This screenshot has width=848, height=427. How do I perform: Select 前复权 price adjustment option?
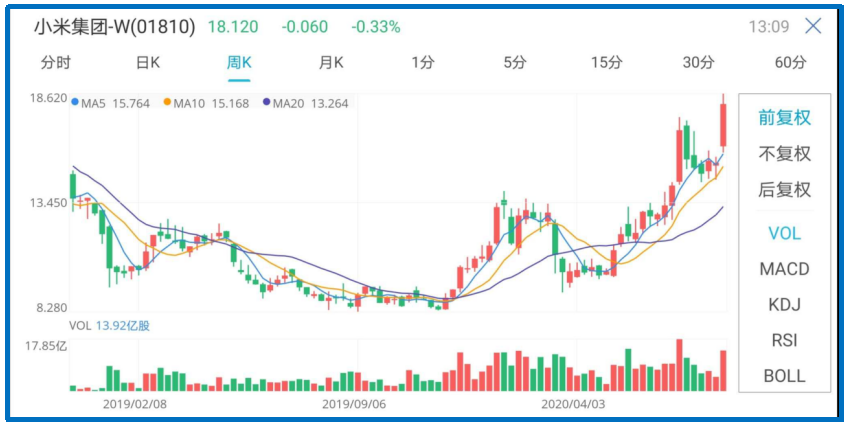coord(784,117)
